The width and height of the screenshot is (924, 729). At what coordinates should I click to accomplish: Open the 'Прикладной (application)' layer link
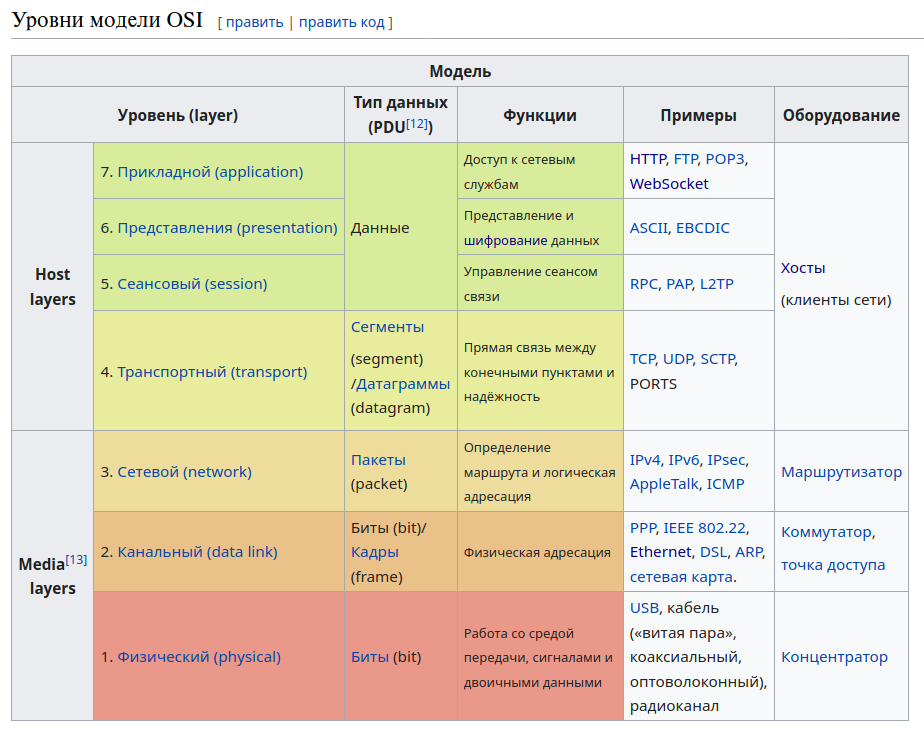coord(210,172)
